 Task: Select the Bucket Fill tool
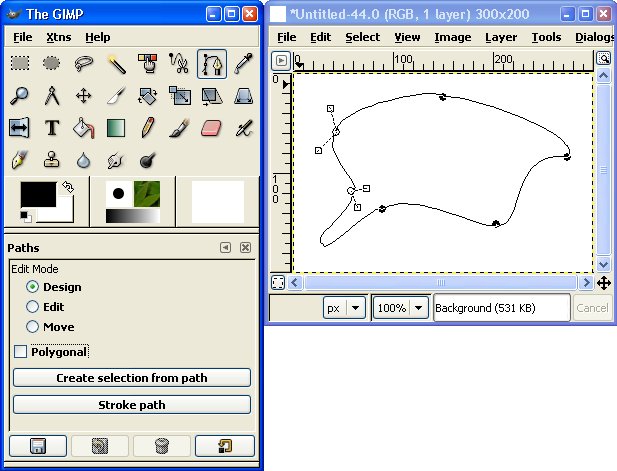tap(84, 128)
